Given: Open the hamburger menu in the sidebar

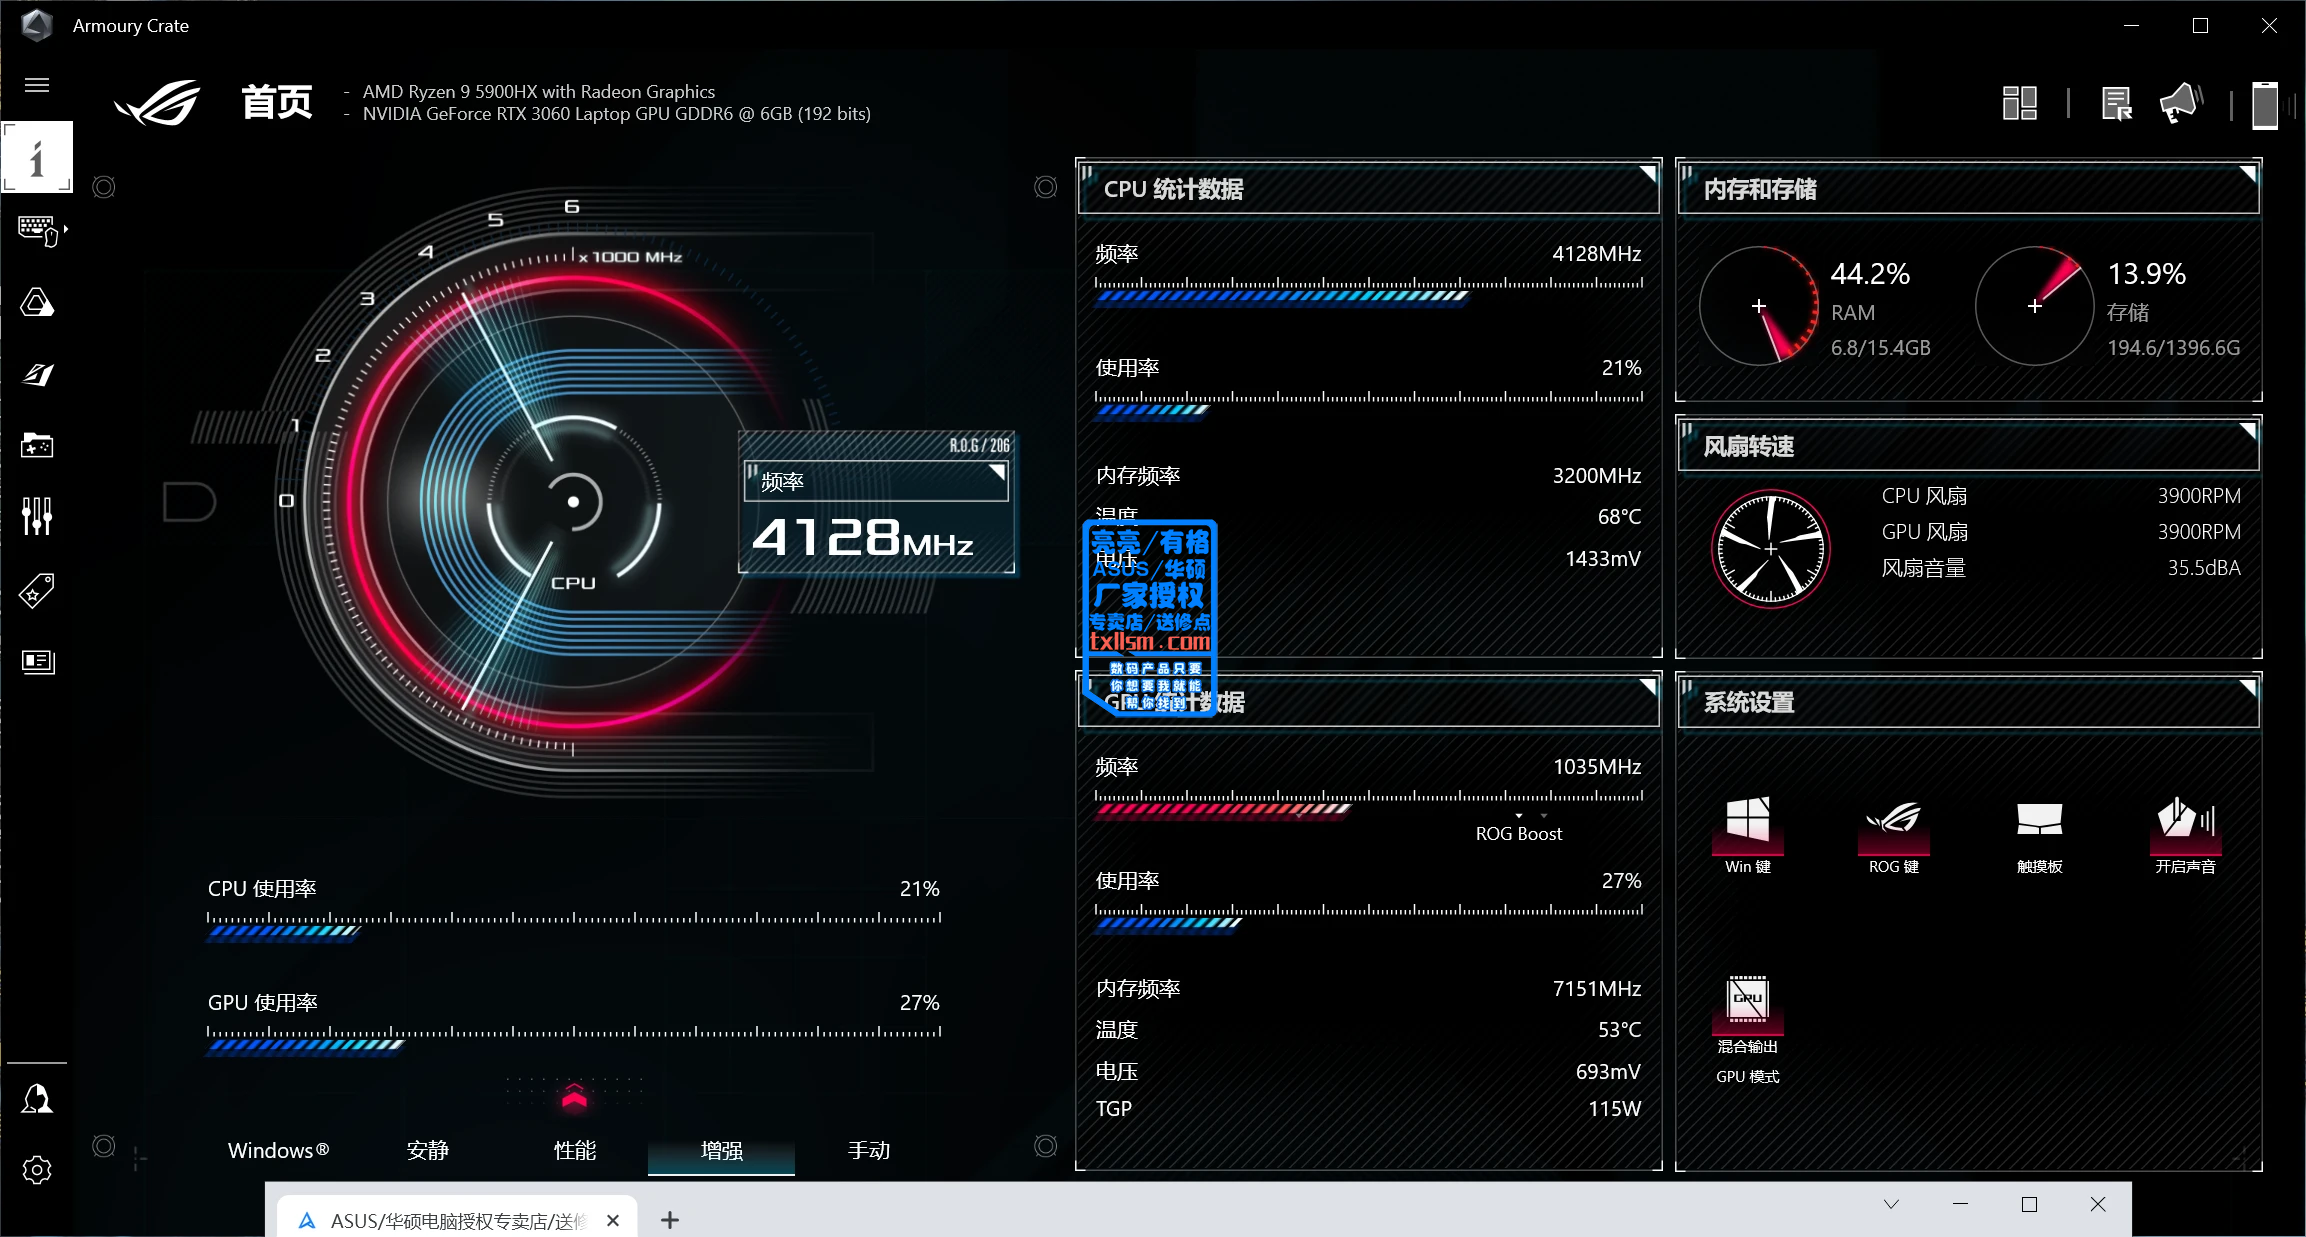Looking at the screenshot, I should pos(37,85).
